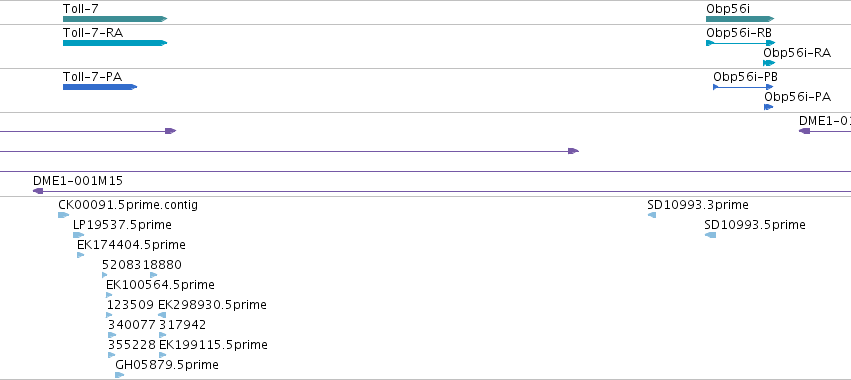Click the LP19537.5prime EST marker
This screenshot has height=380, width=851.
coord(79,235)
